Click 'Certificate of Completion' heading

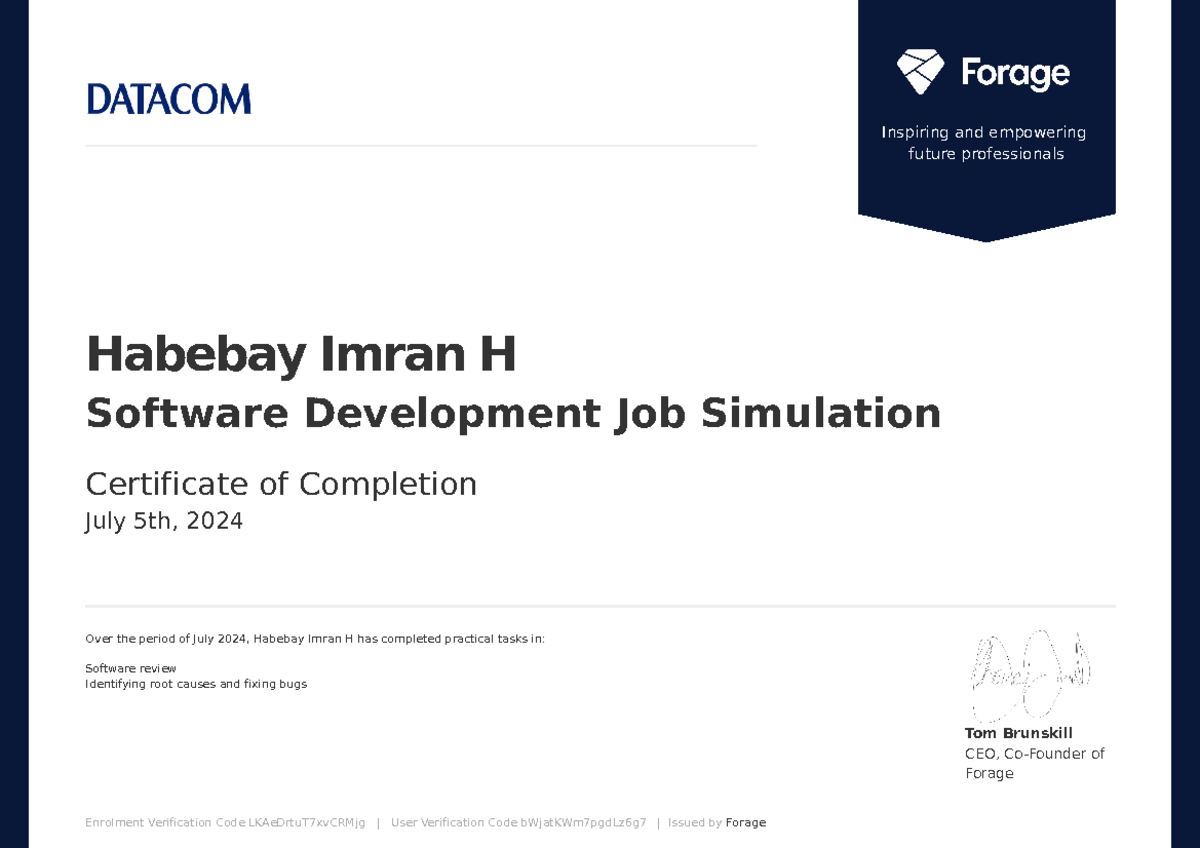[x=281, y=484]
